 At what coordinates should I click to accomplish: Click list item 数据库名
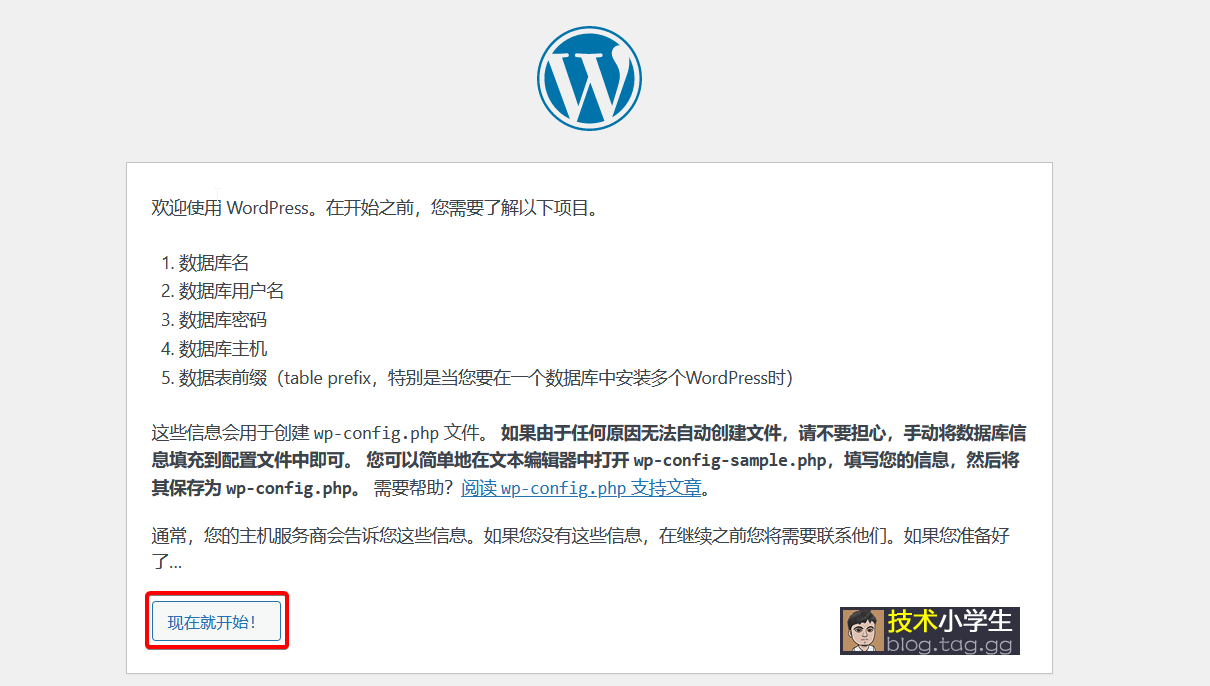tap(214, 263)
